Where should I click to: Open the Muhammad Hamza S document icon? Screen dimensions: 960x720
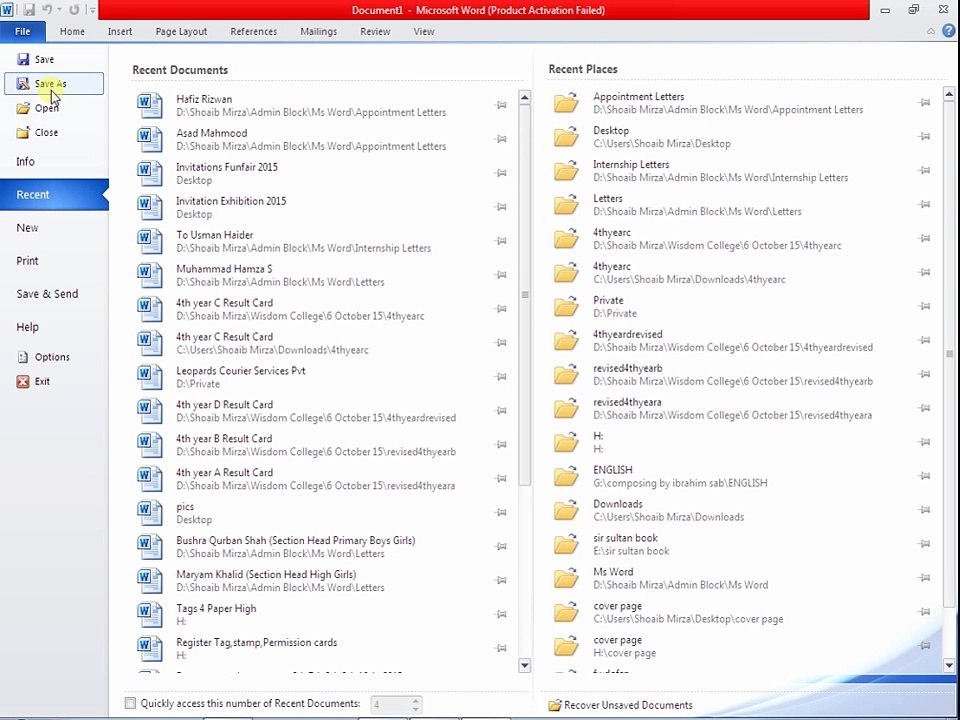(x=150, y=276)
